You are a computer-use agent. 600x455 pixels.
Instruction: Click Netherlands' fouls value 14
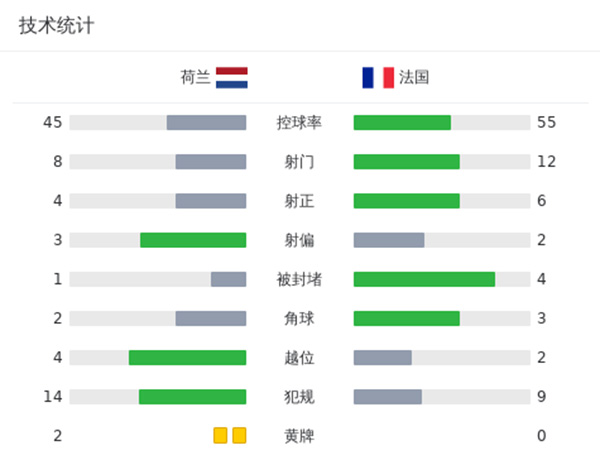(x=53, y=397)
